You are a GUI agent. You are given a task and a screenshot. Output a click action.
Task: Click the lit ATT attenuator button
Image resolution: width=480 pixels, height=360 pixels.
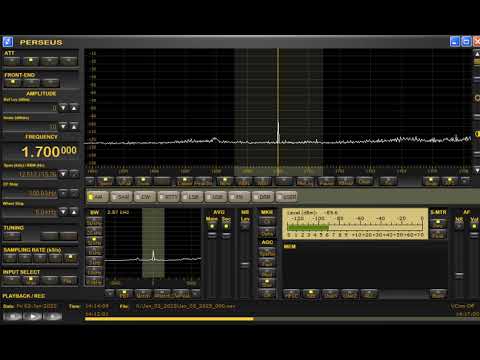click(31, 61)
